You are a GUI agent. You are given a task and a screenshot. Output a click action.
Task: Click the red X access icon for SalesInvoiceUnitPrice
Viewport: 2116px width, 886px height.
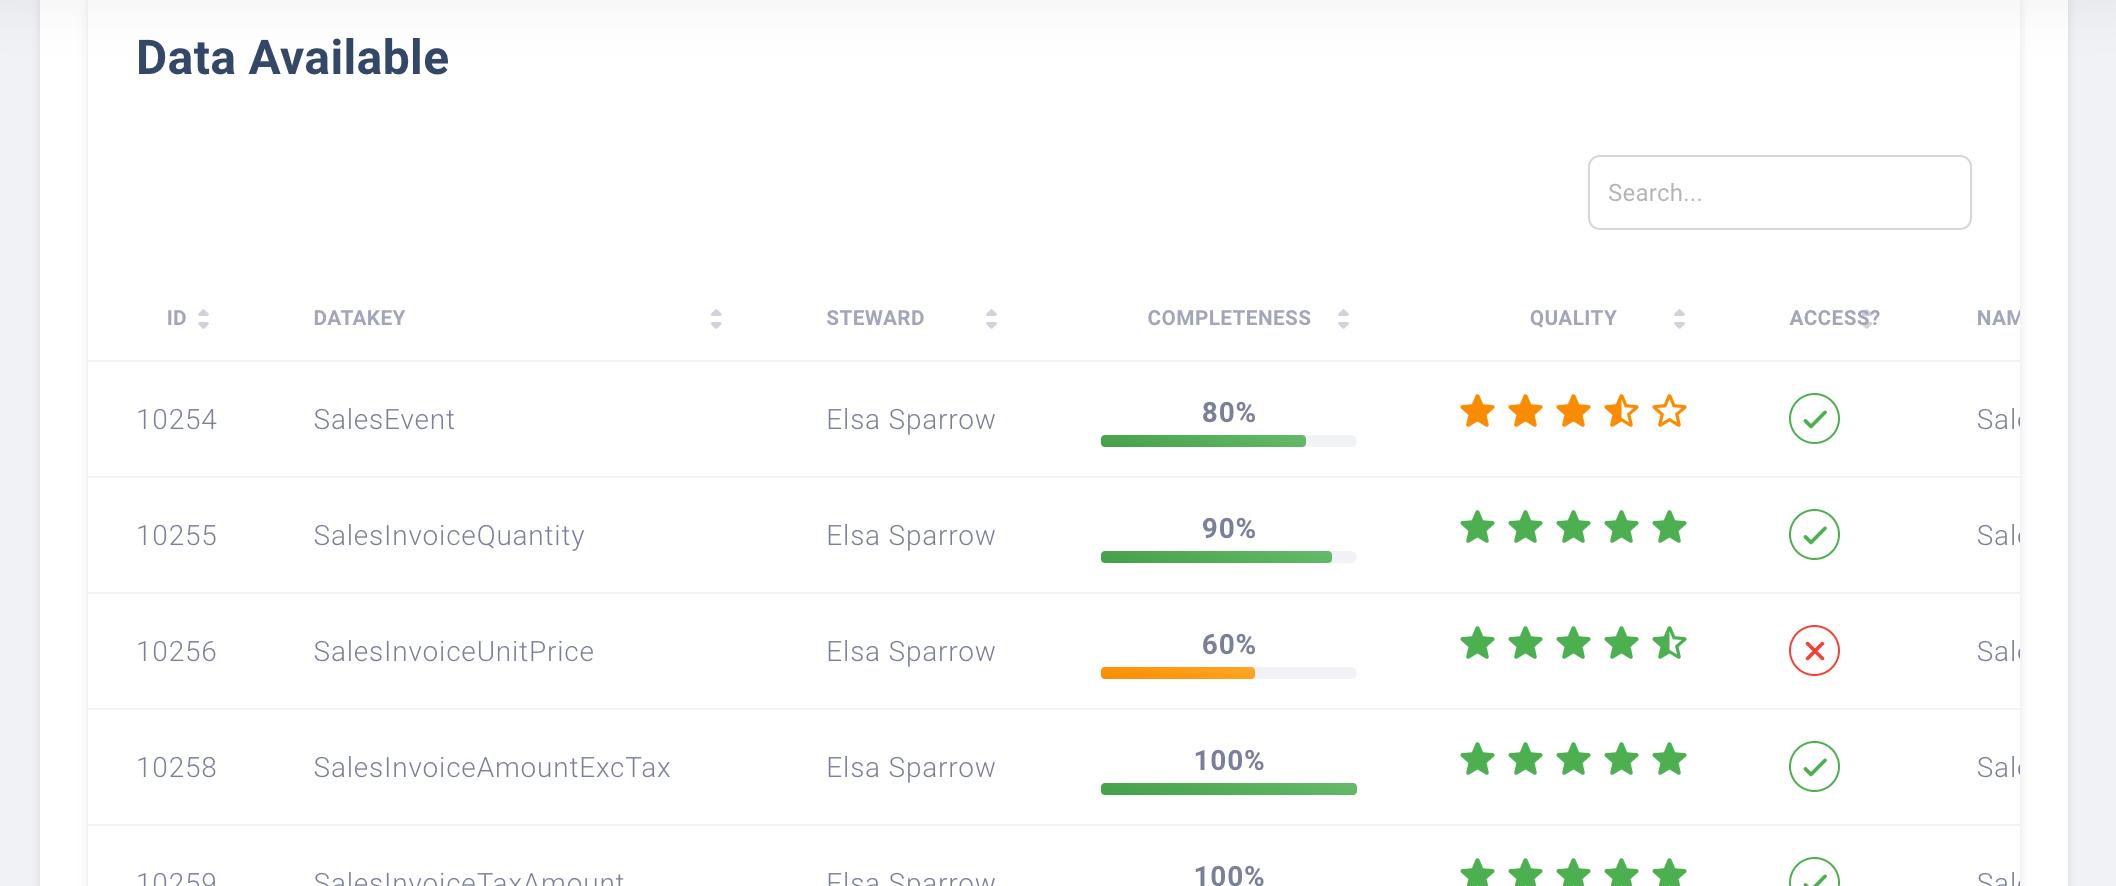click(x=1814, y=651)
